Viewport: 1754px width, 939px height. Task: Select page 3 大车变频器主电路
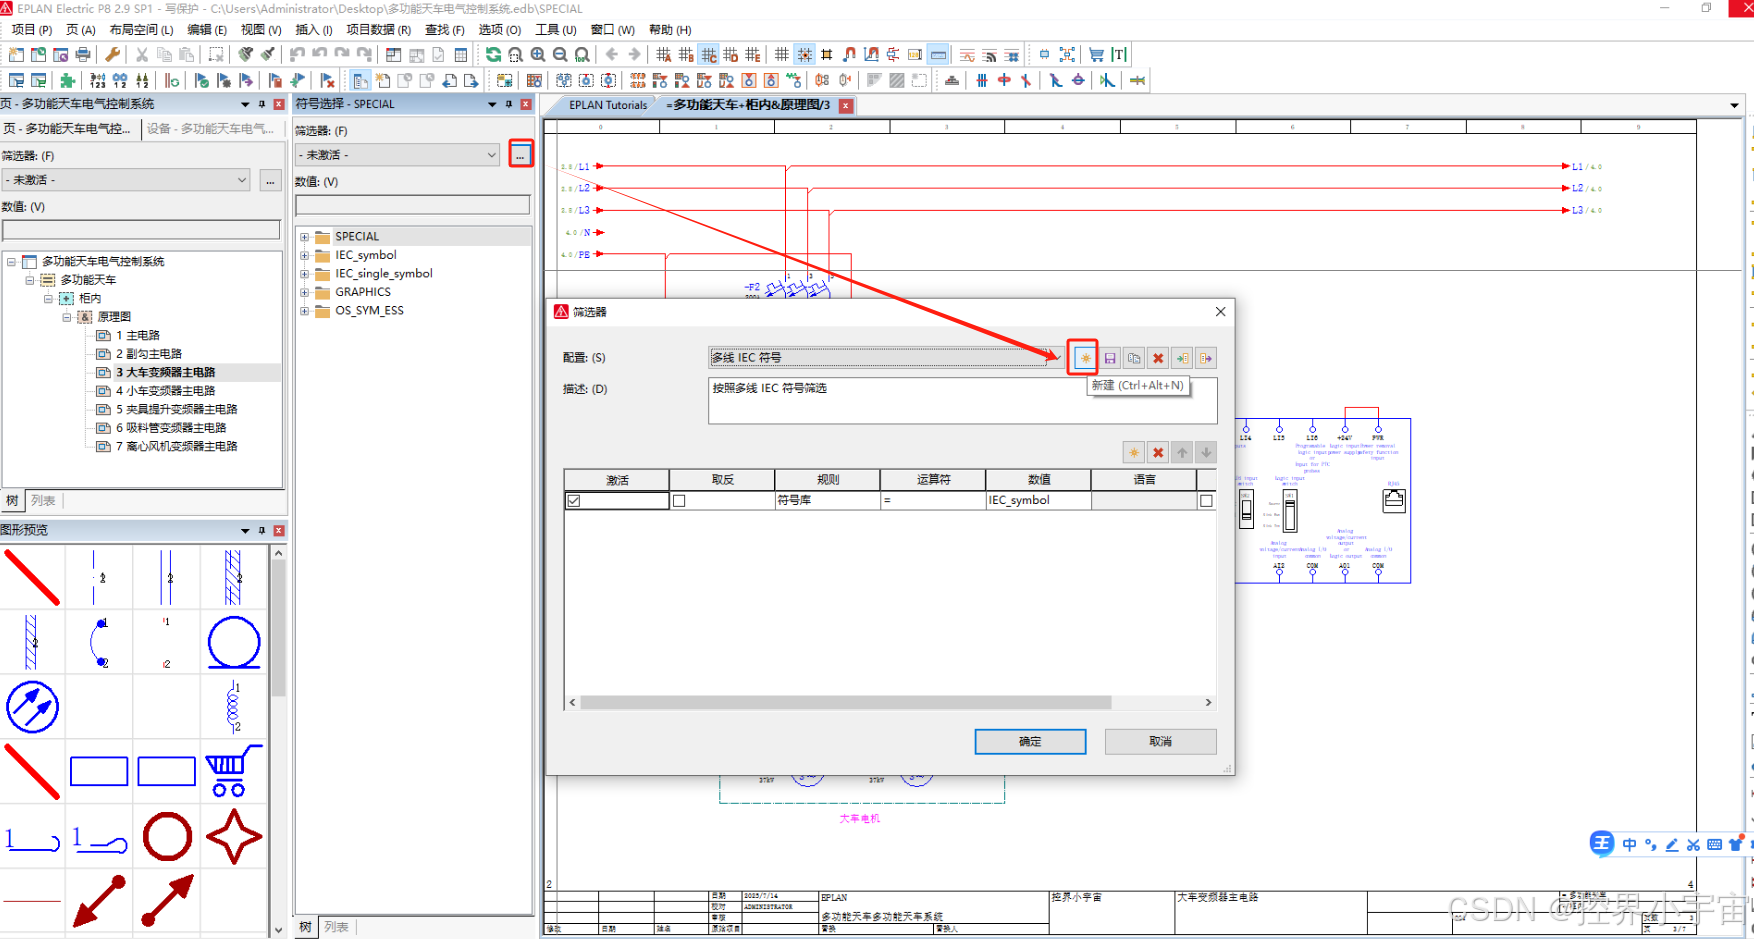click(x=165, y=372)
